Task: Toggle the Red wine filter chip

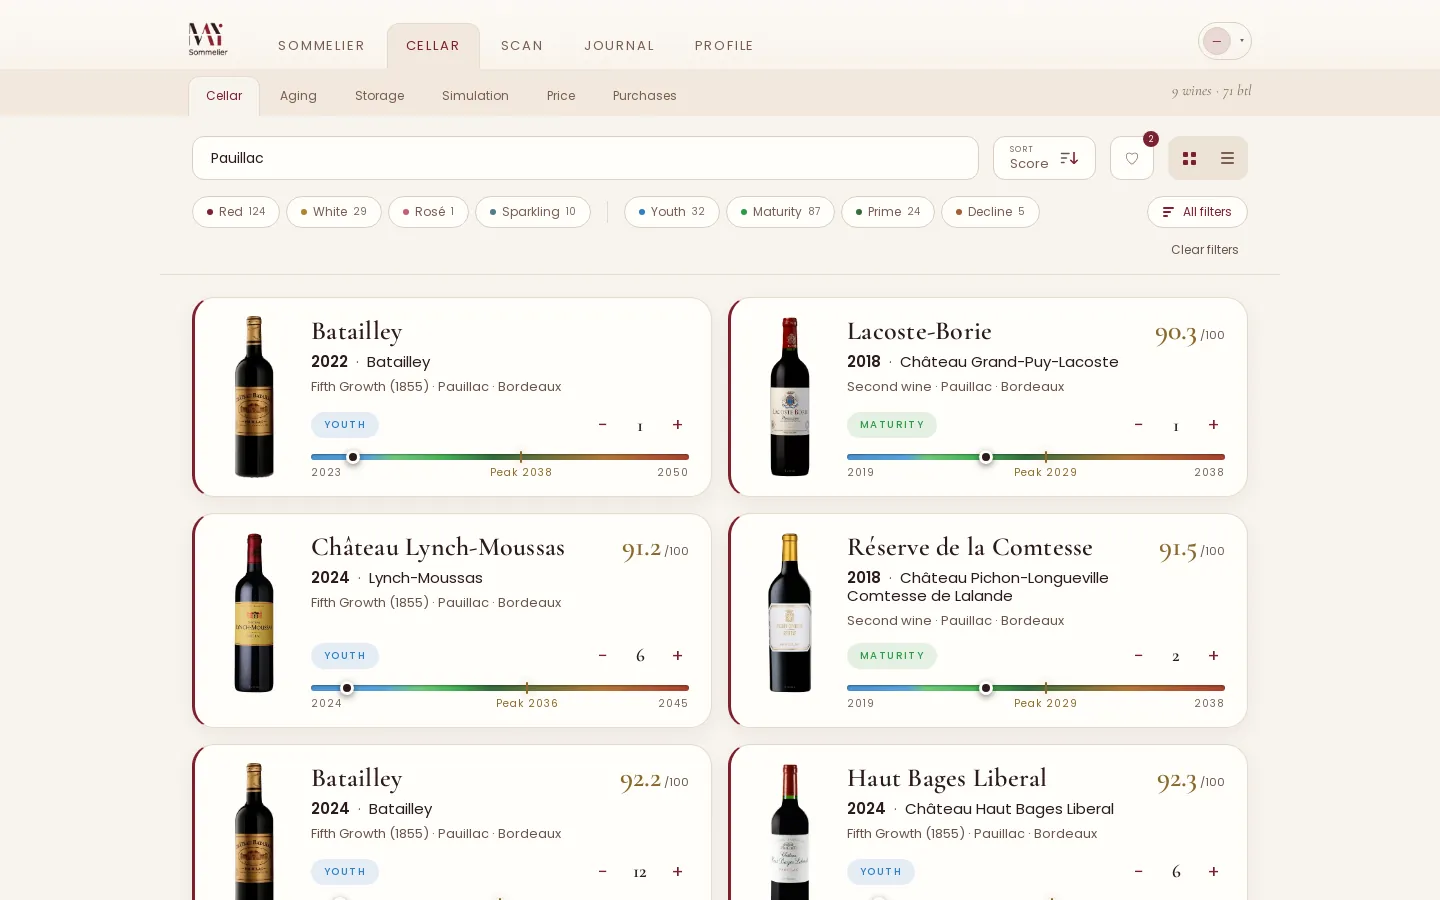Action: pos(236,212)
